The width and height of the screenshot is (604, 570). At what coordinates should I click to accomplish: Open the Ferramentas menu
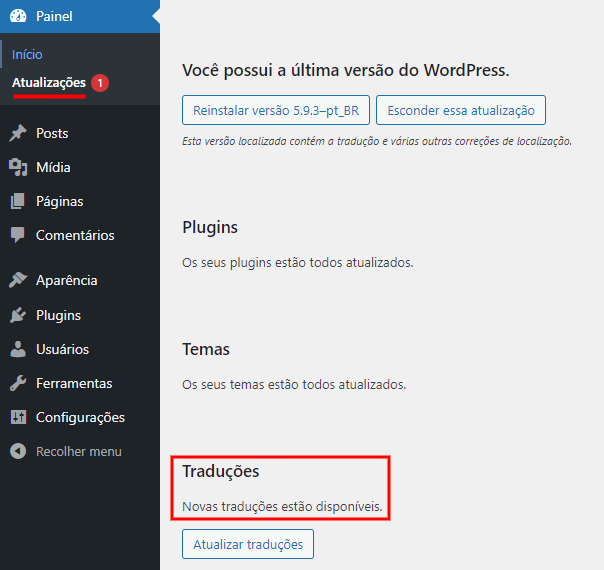click(80, 383)
